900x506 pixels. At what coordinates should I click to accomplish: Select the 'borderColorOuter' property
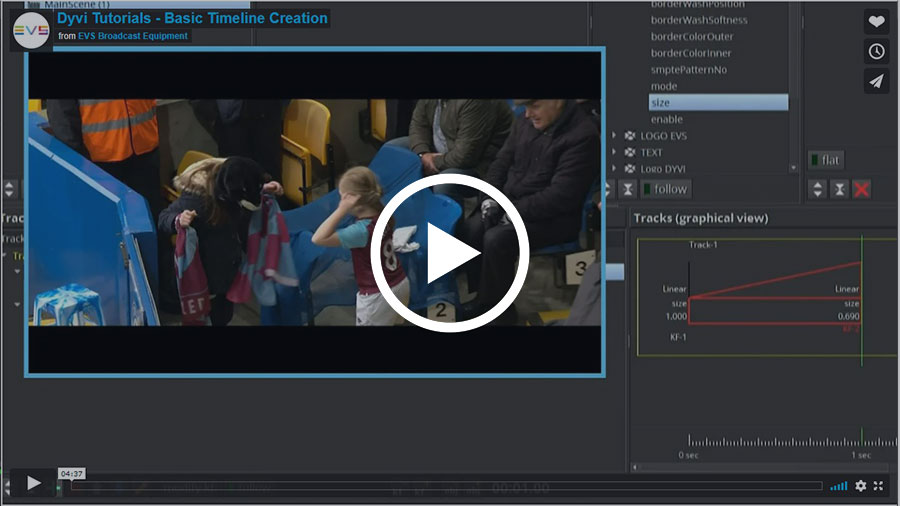point(692,36)
